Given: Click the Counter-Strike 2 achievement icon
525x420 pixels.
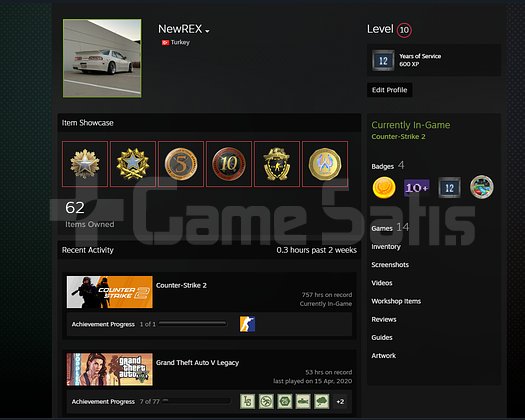Looking at the screenshot, I should [x=247, y=324].
